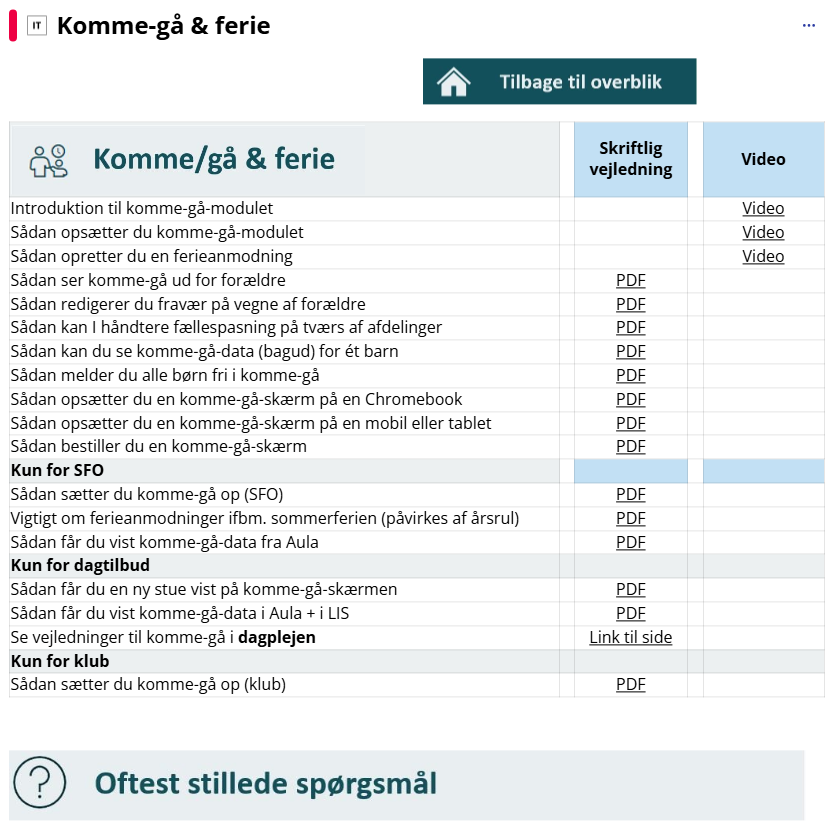Open PDF for Sådan bestiller du en komme-gå-skærm
The image size is (831, 832).
point(630,446)
